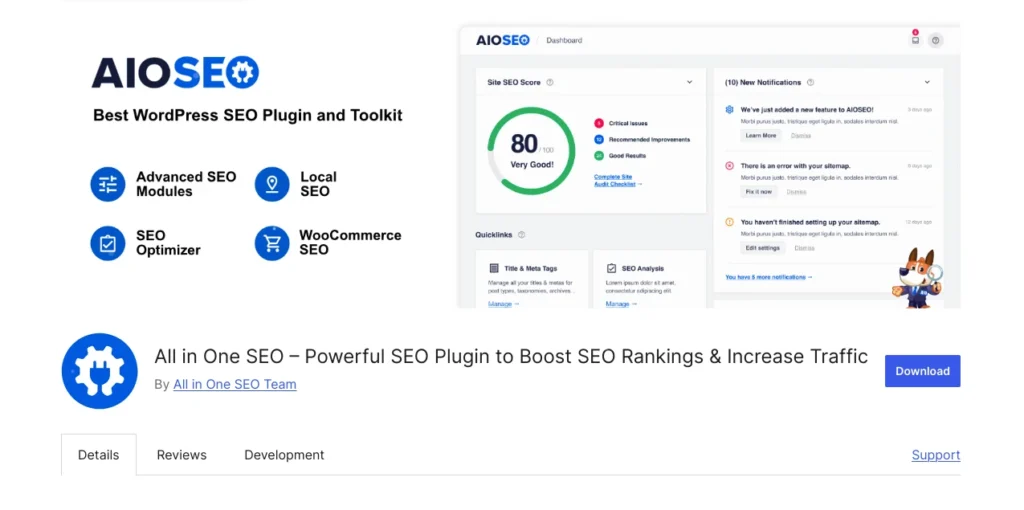
Task: Click the WooCommerce SEO shopping cart icon
Action: pos(272,243)
